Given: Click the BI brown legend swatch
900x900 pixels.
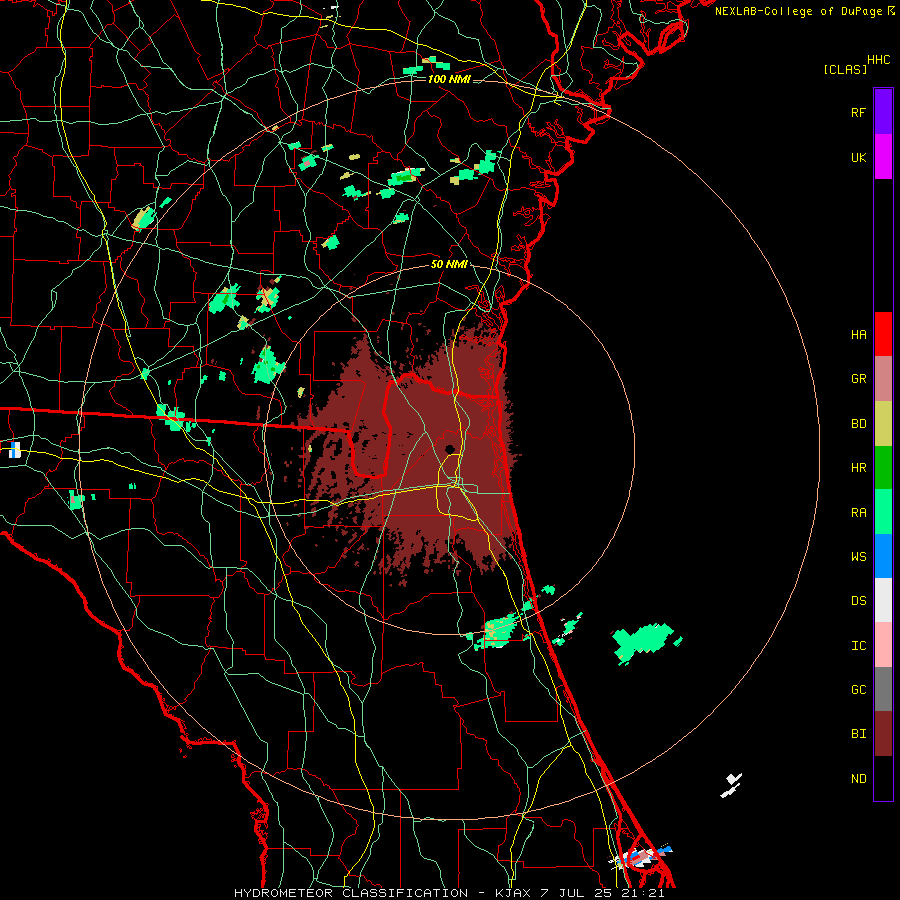Looking at the screenshot, I should 883,734.
